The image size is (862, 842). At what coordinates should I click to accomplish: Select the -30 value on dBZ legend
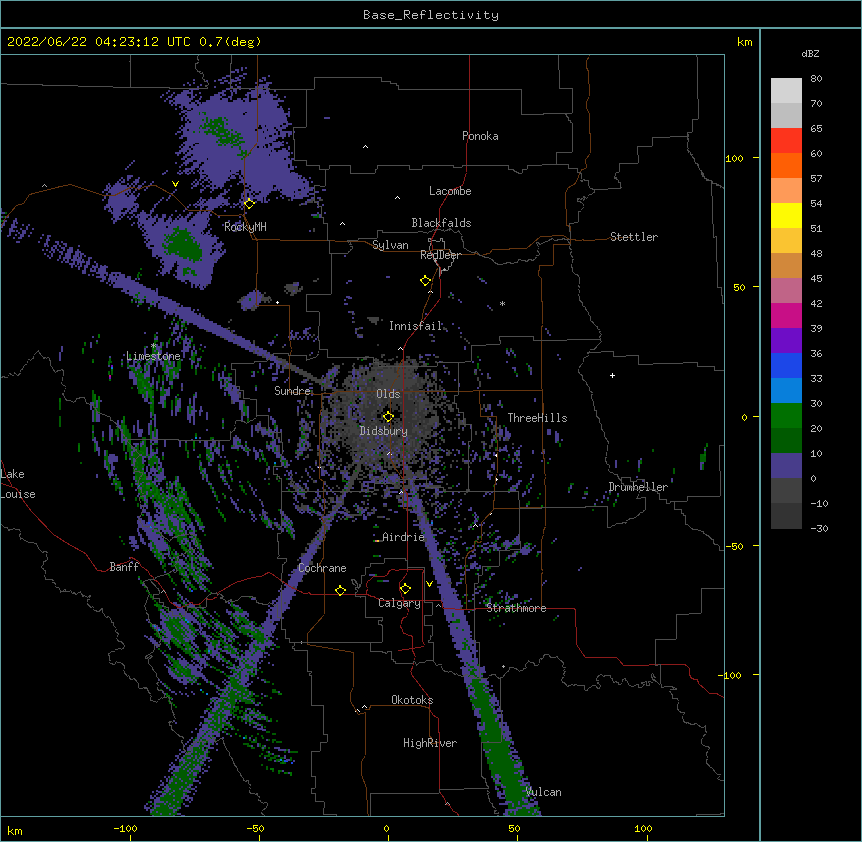tap(819, 528)
